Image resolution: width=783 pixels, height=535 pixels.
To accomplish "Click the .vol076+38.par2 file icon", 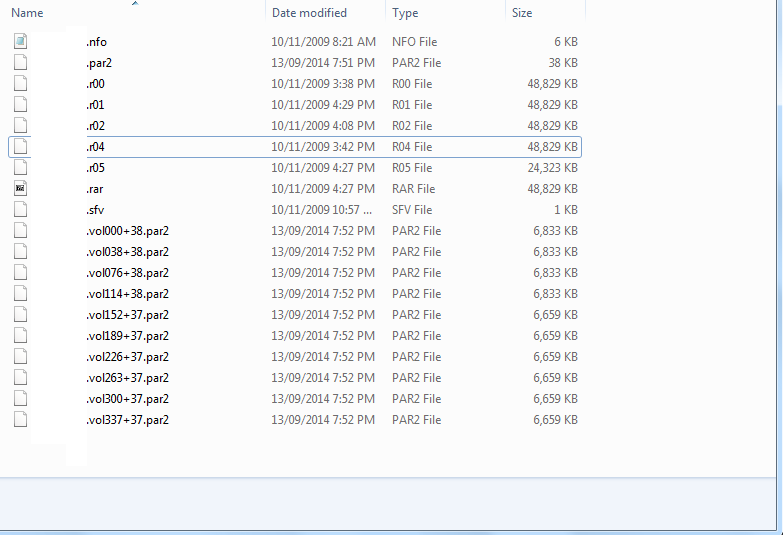I will [x=20, y=272].
